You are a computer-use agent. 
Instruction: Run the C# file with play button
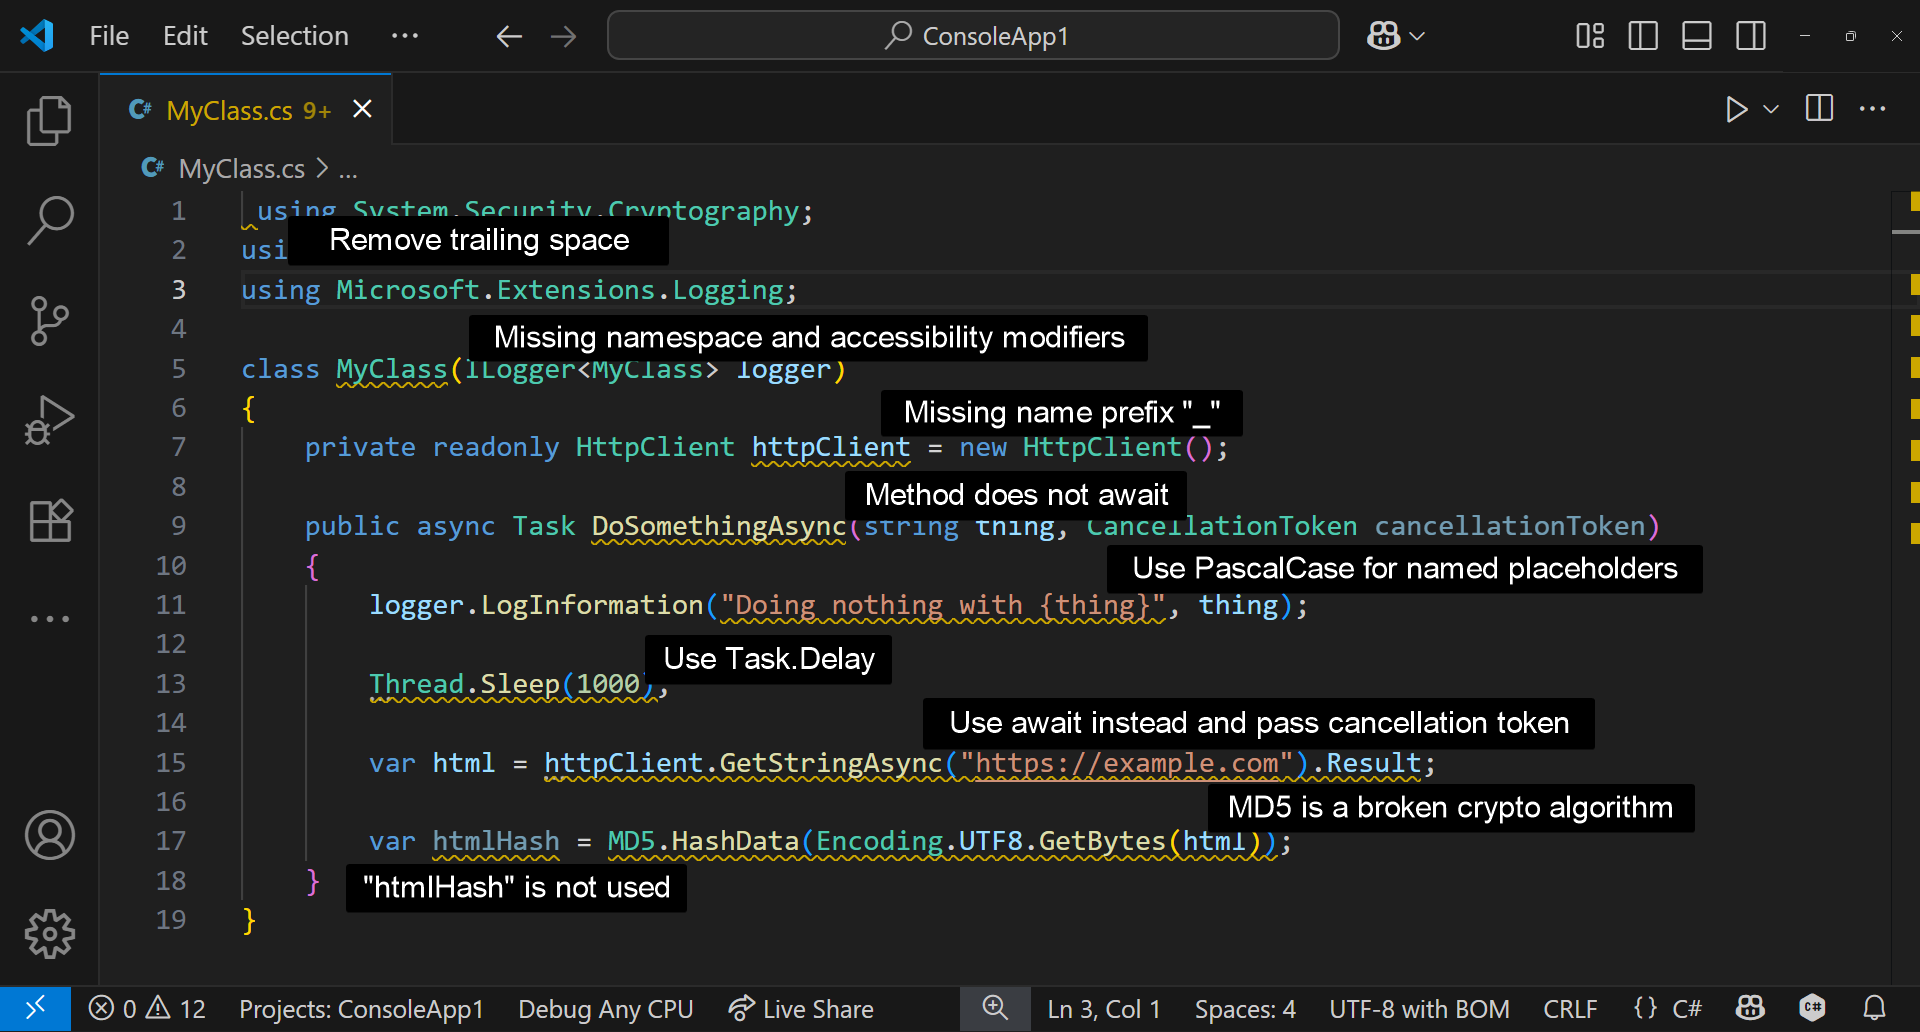1736,109
